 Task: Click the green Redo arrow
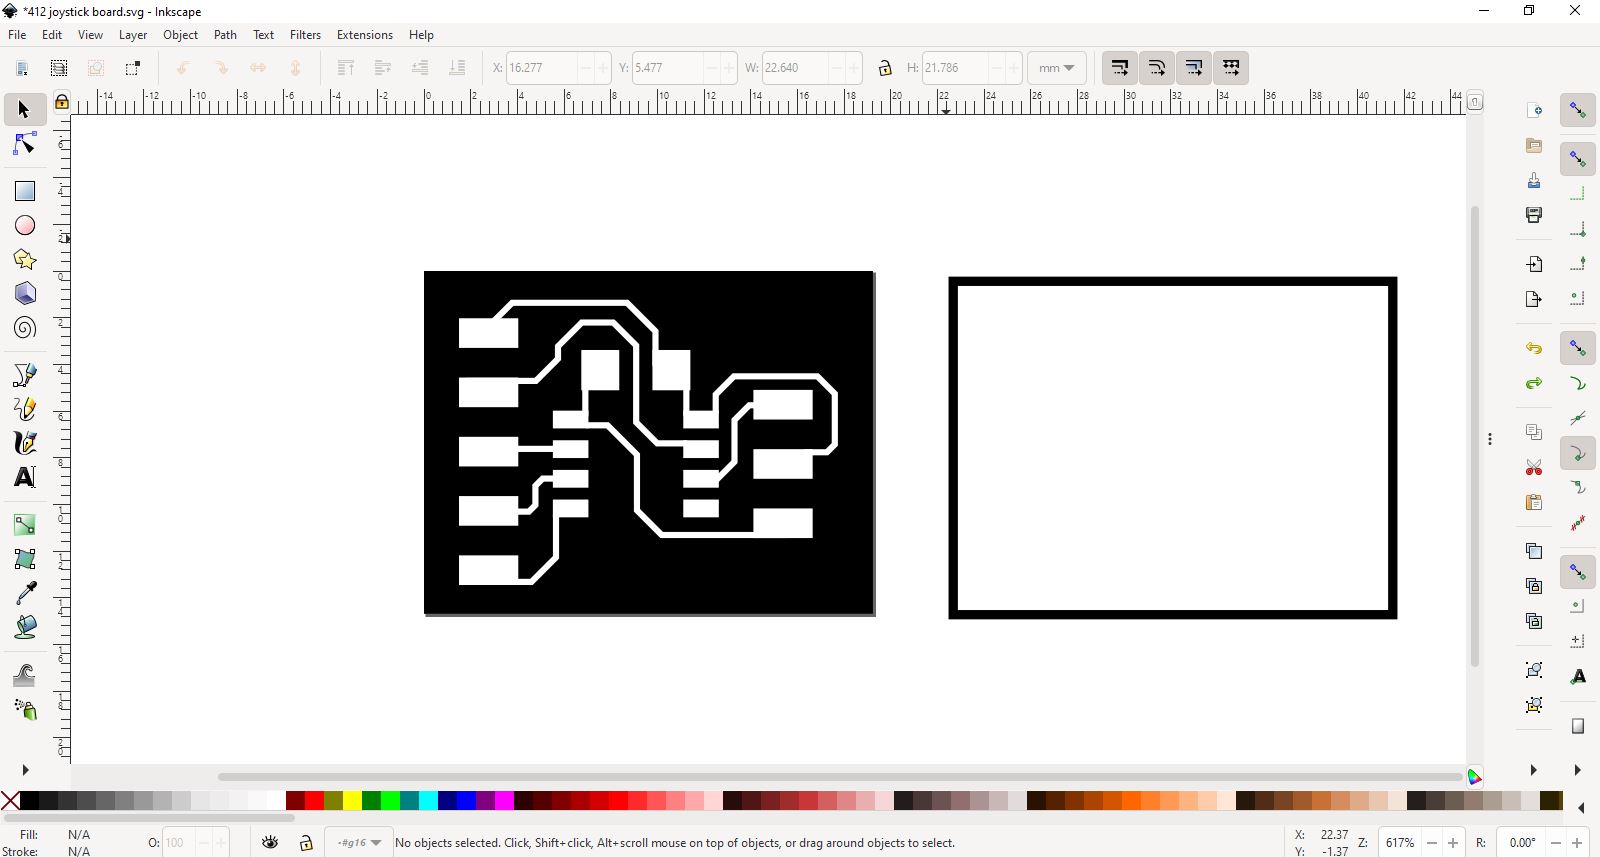[1534, 383]
